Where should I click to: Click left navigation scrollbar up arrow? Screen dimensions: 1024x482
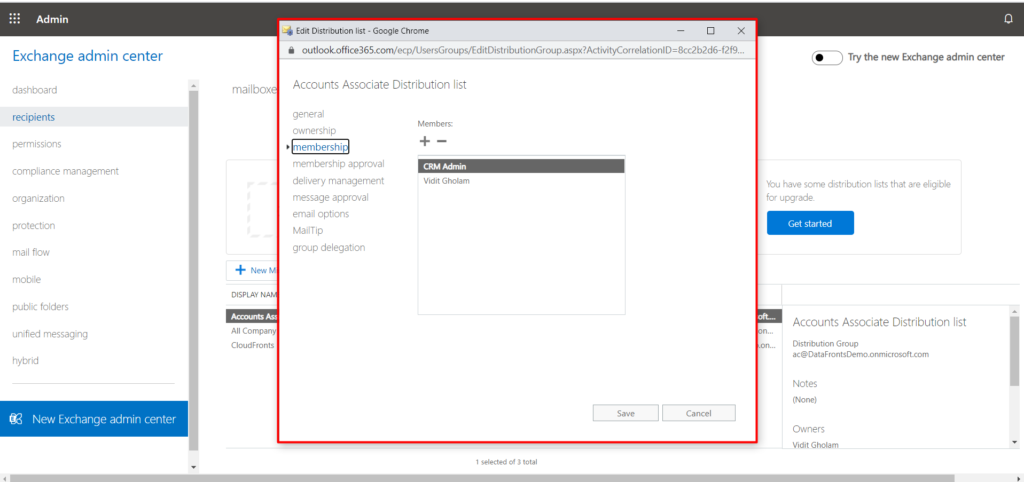[x=193, y=86]
